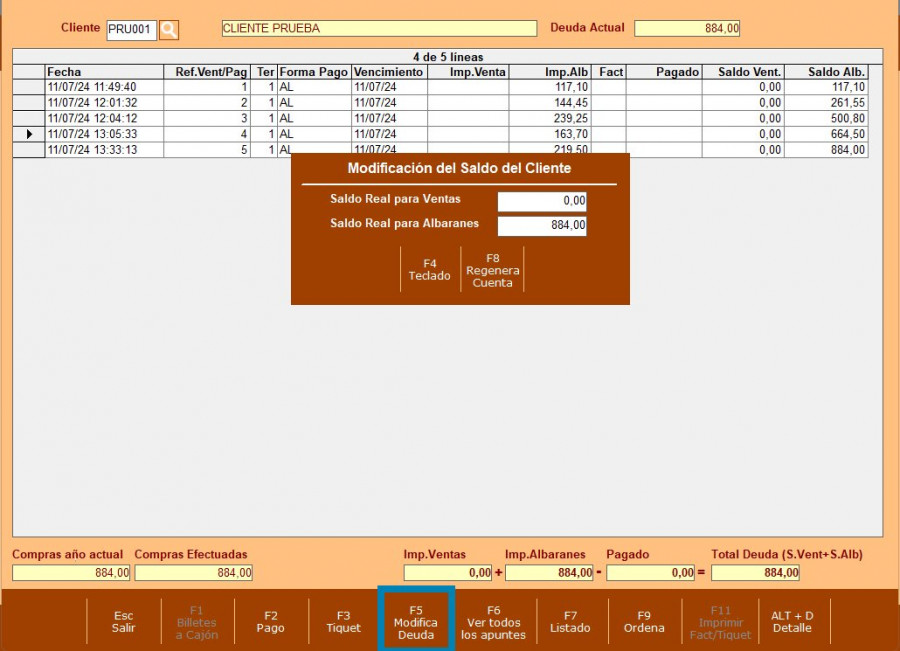
Task: Open F6 Ver todos los apuntes
Action: [493, 622]
